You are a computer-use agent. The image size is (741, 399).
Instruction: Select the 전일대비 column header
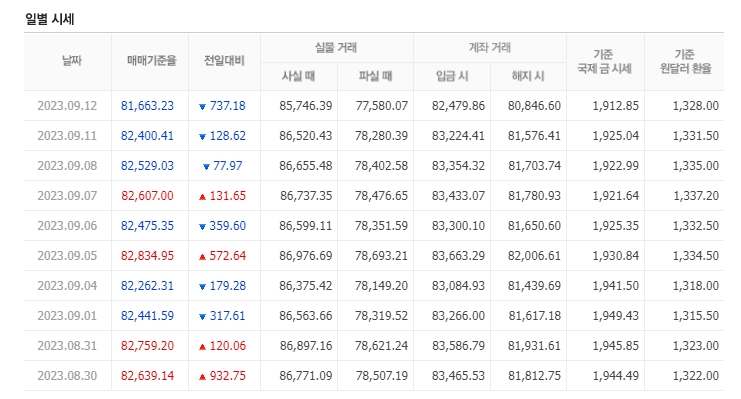point(224,61)
